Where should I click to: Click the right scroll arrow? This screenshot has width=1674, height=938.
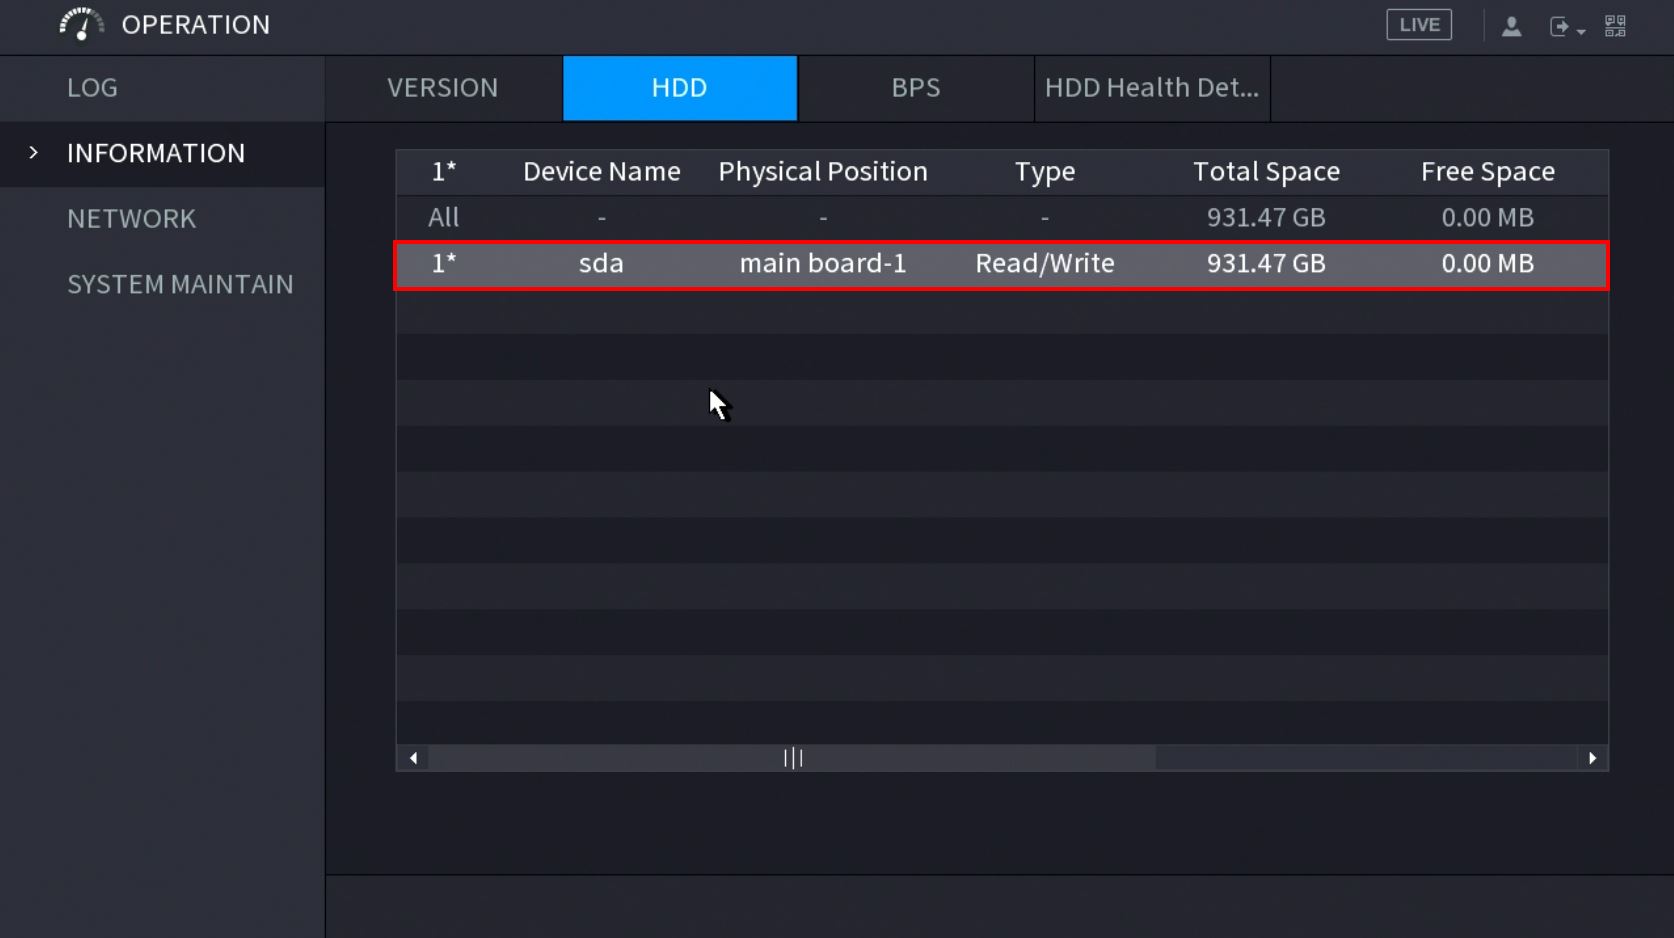click(1592, 758)
